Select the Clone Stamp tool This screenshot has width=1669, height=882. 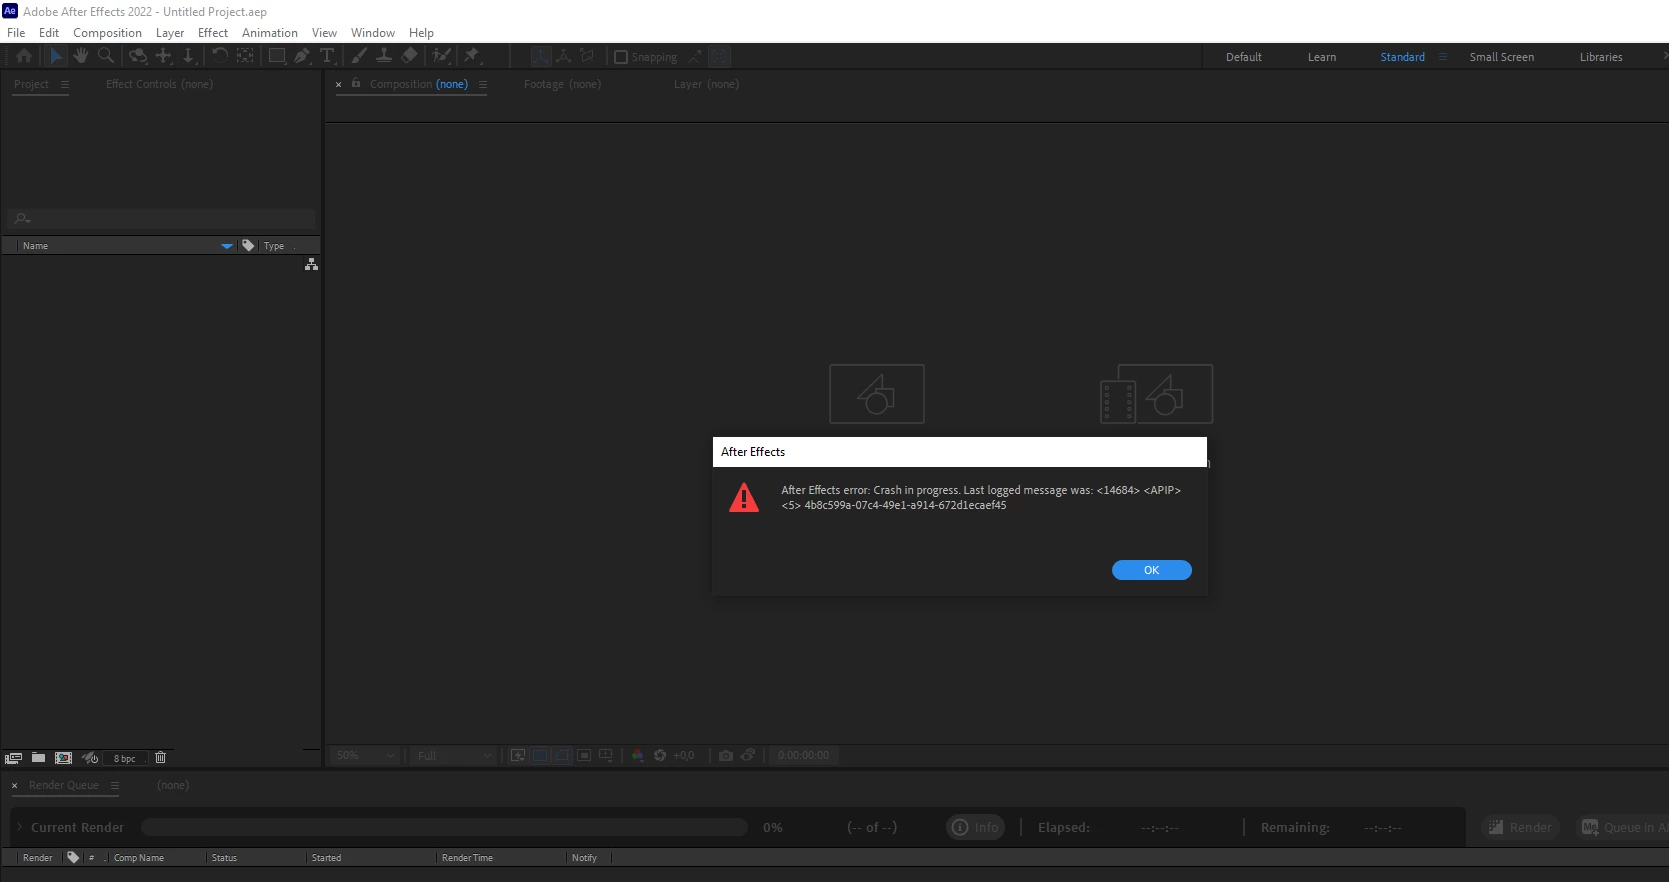(x=384, y=56)
